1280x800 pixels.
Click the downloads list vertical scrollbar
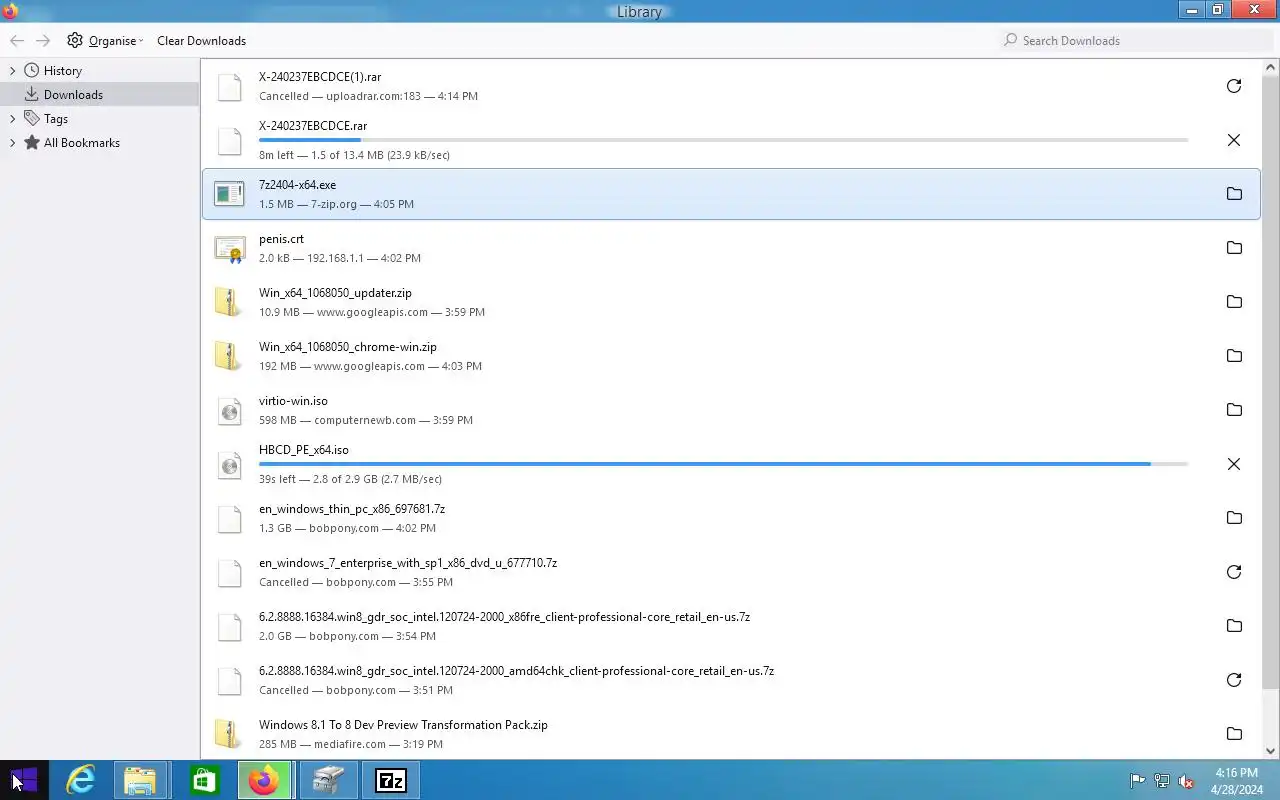pos(1271,383)
